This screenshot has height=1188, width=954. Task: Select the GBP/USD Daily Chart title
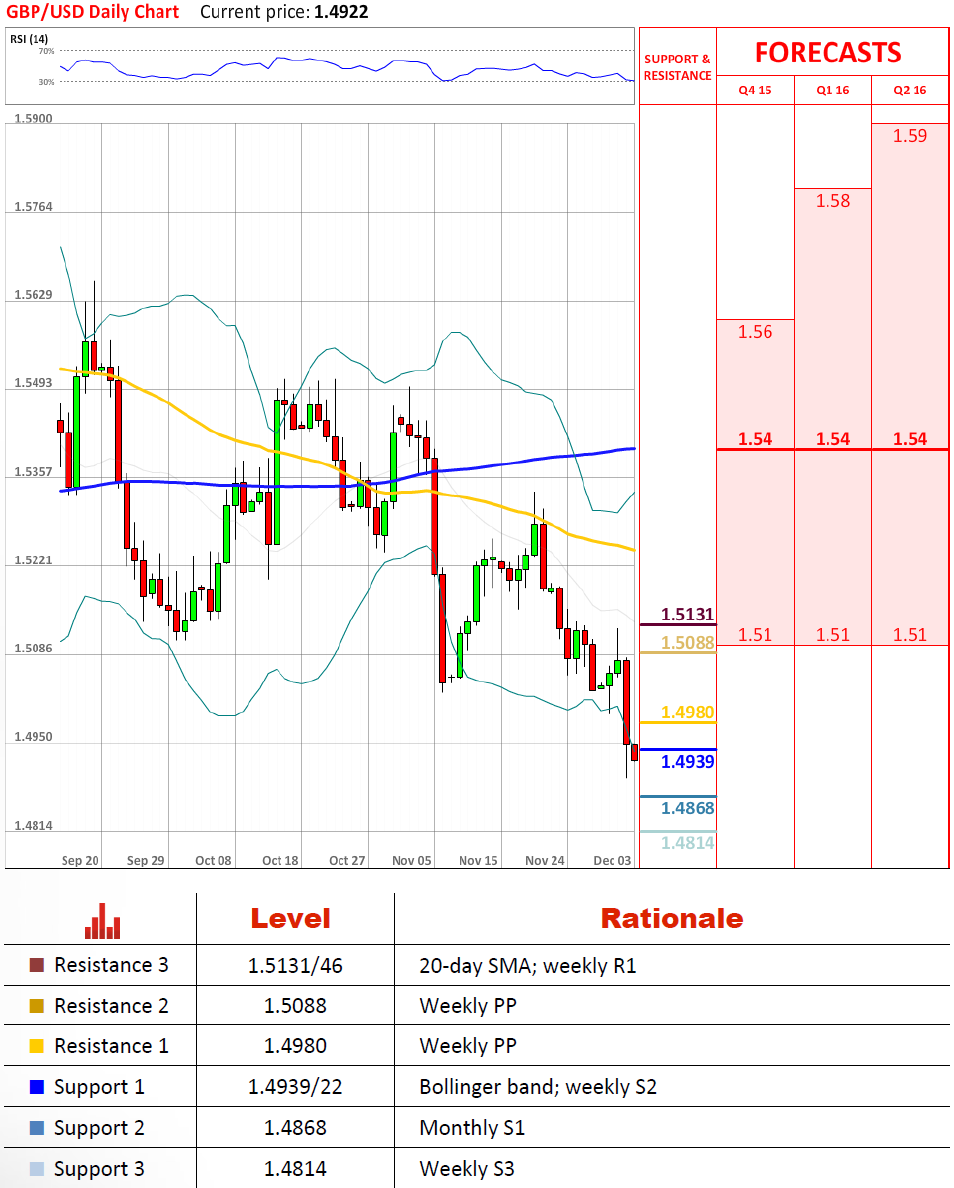coord(92,12)
